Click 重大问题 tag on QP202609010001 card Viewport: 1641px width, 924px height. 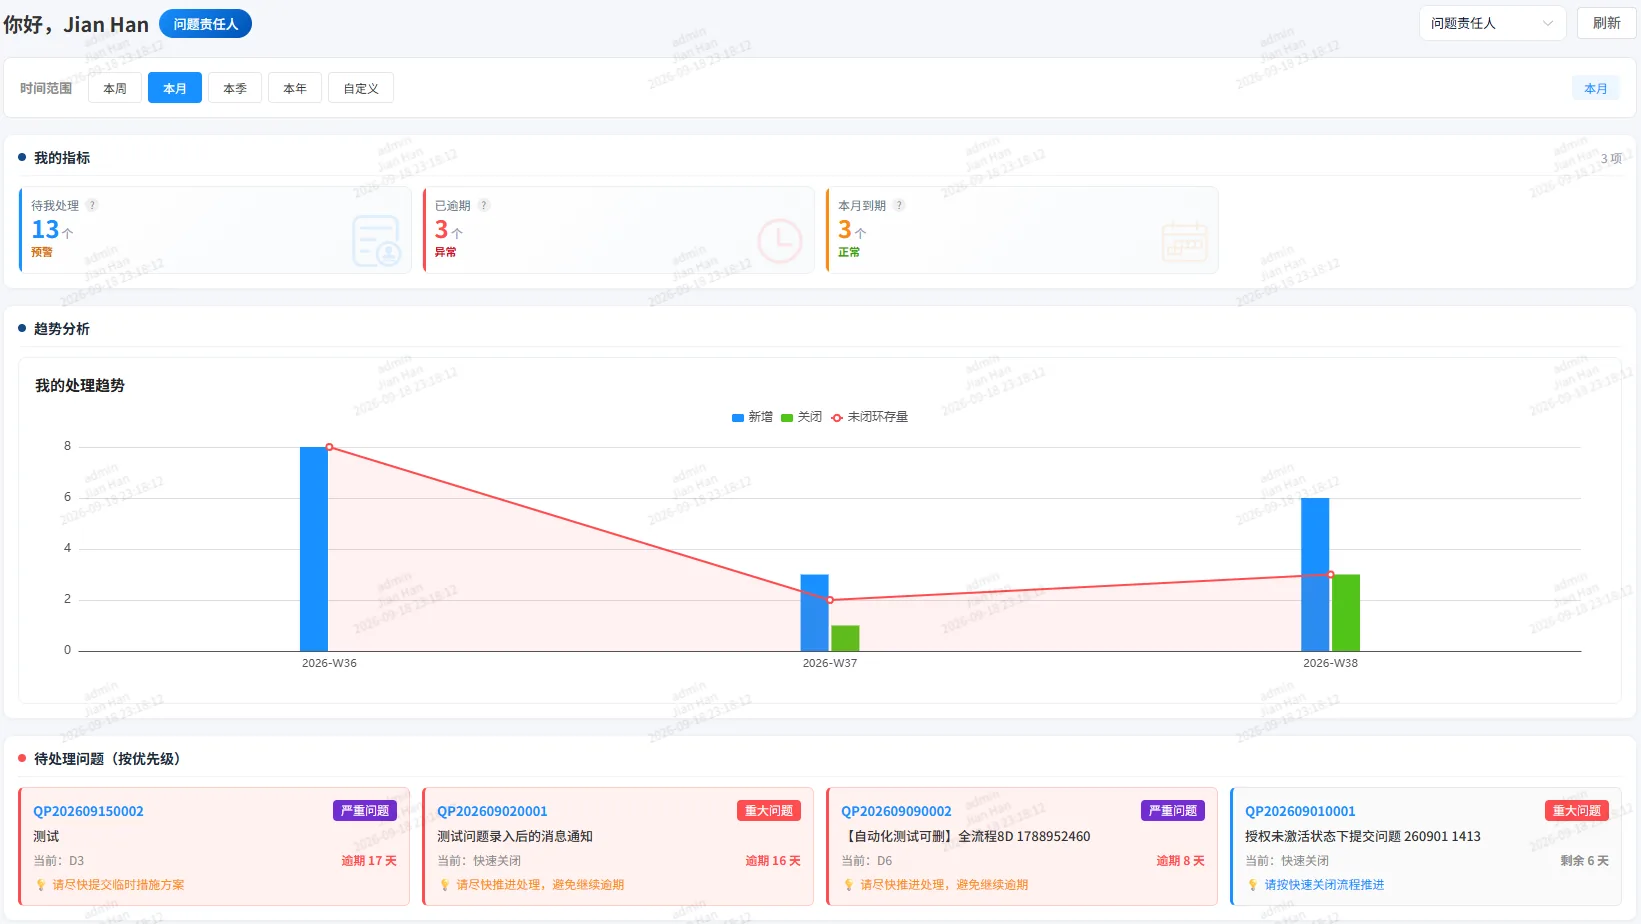1577,811
